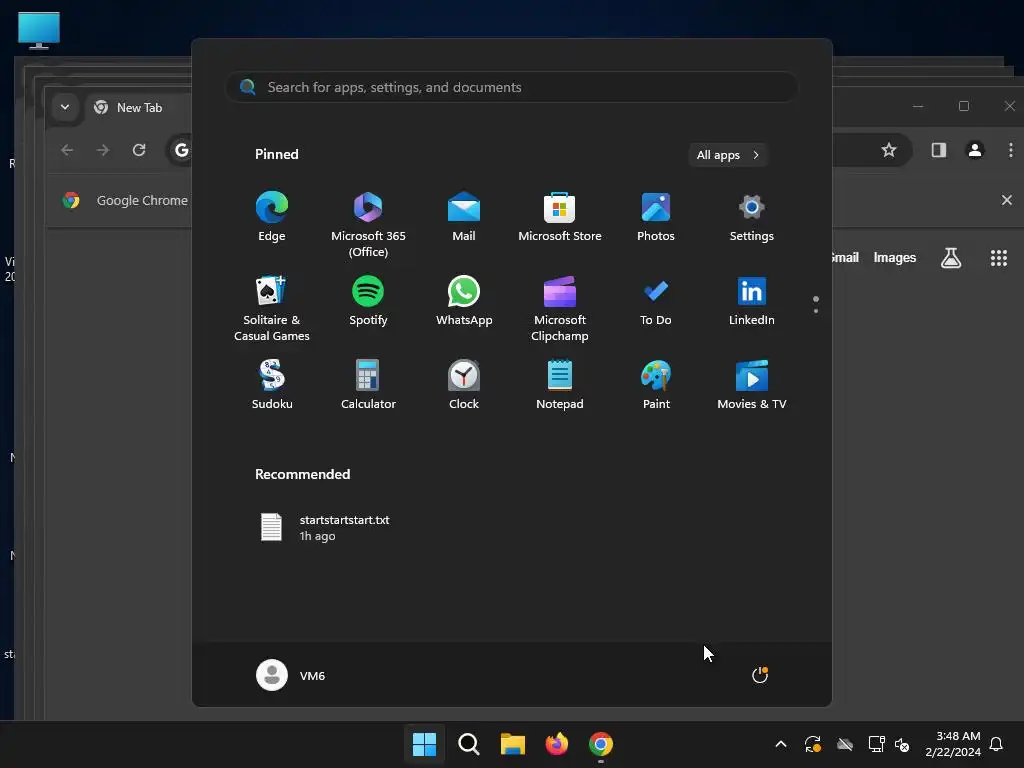Open the Clock app
This screenshot has height=768, width=1024.
[x=464, y=385]
